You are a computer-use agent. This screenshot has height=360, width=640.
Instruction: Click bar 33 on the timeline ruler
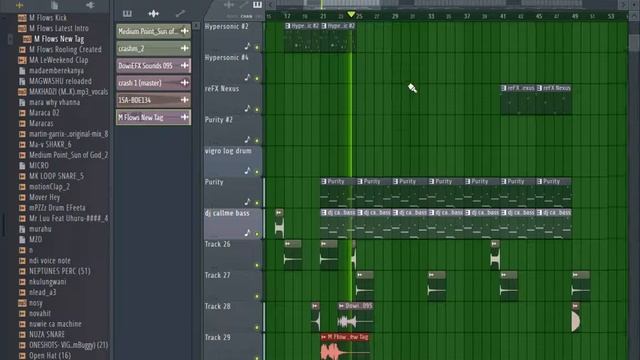[x=431, y=16]
